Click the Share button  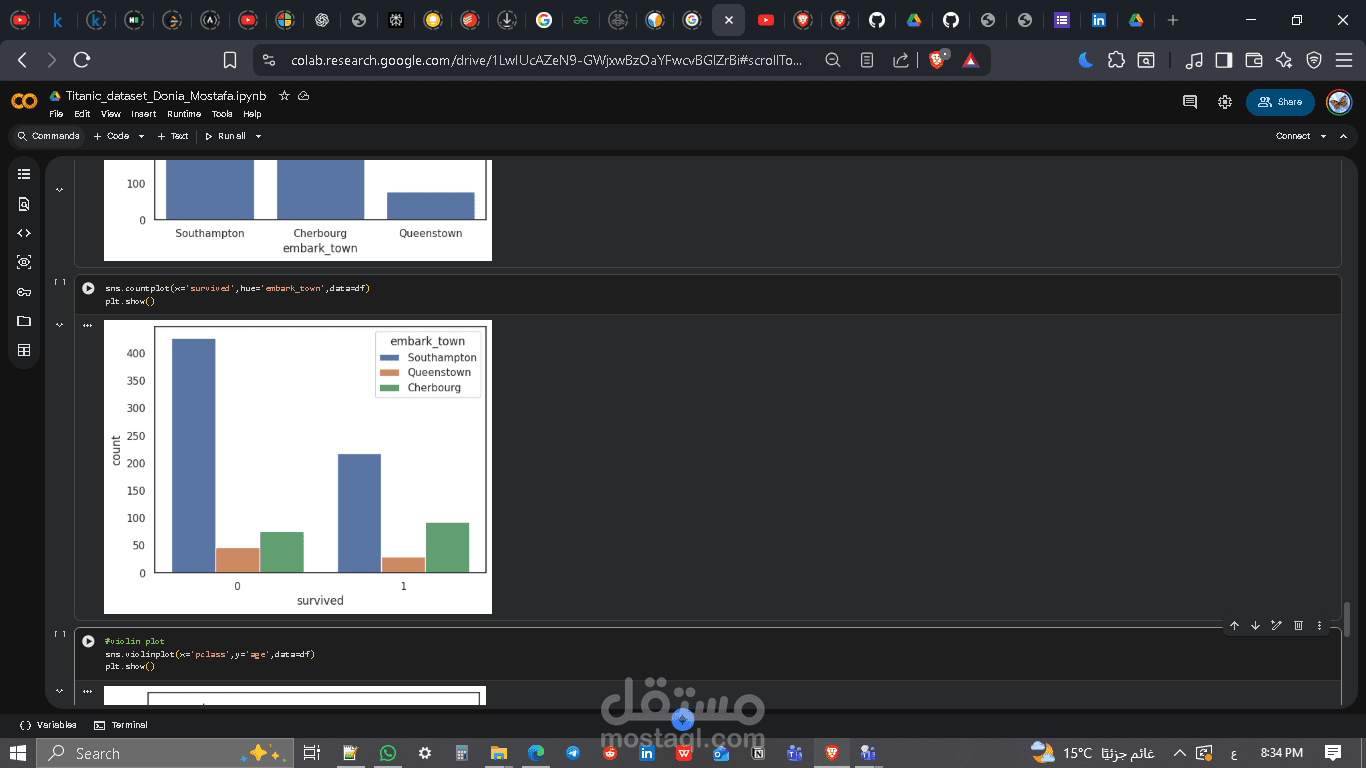[x=1280, y=102]
